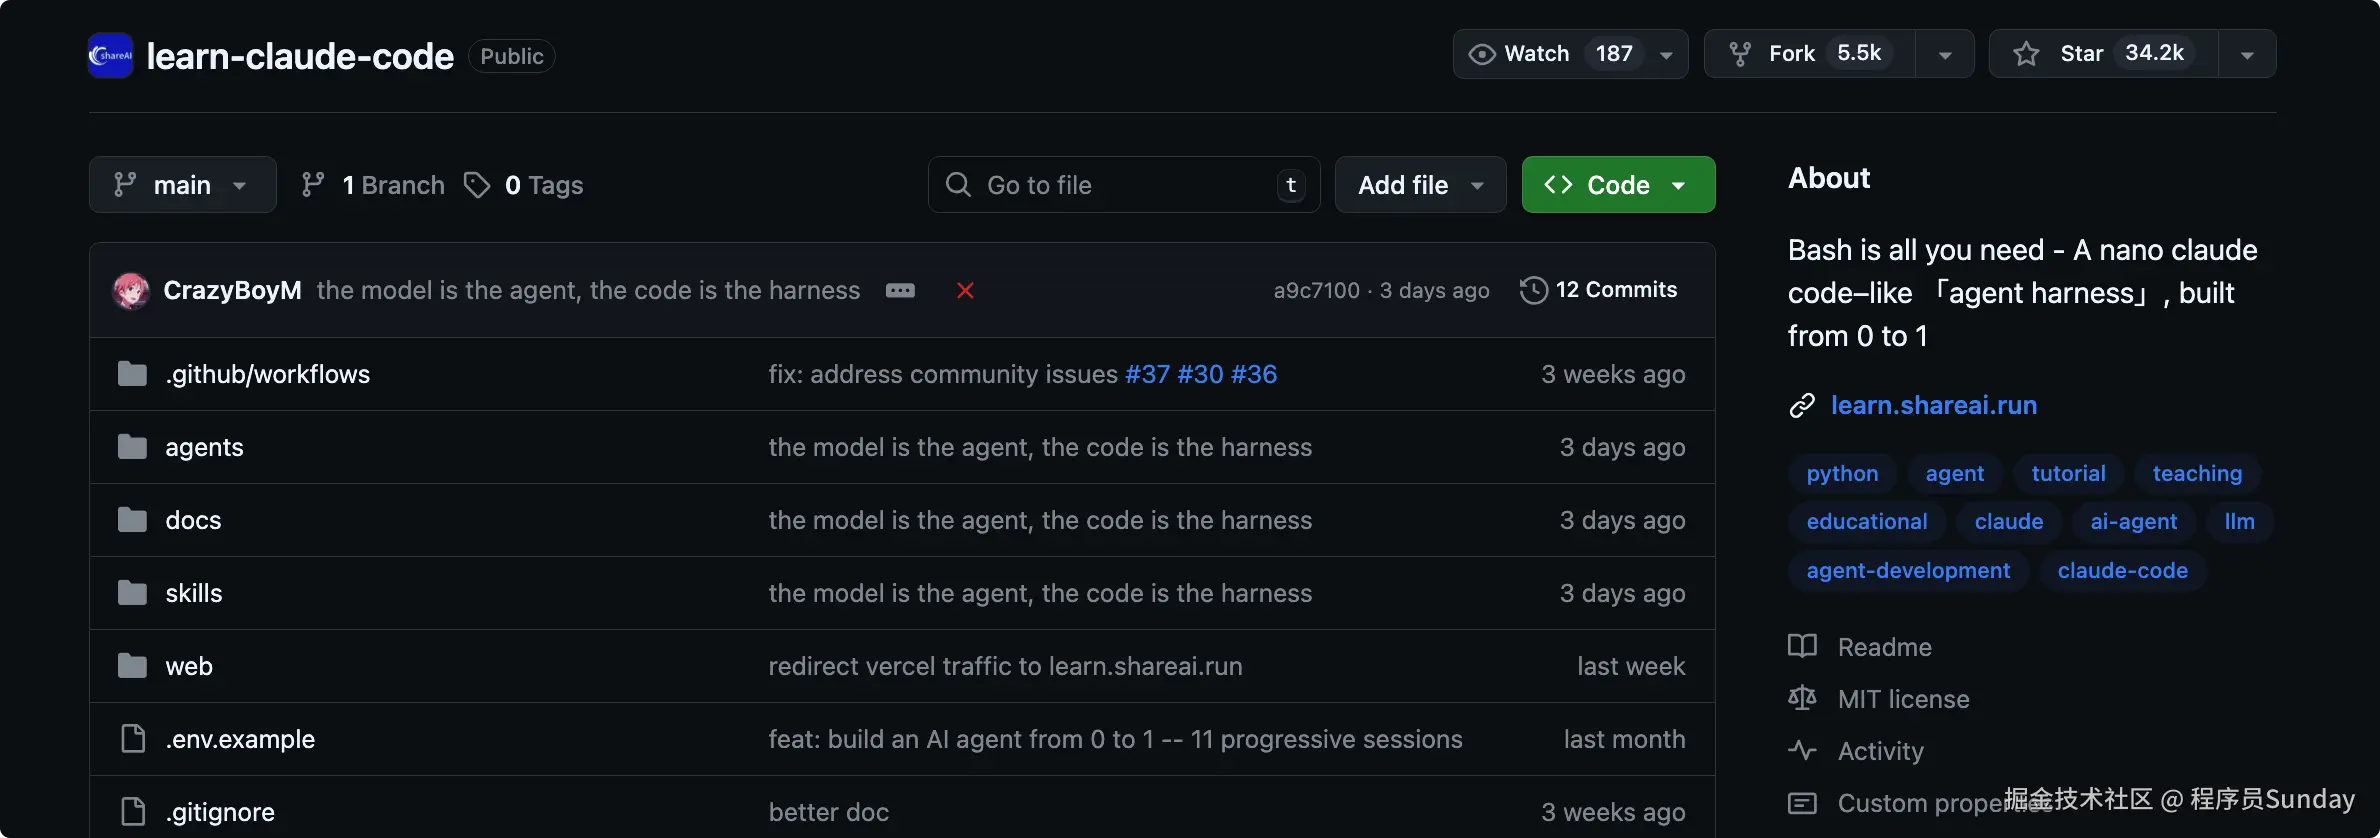Click the MIT license scale icon
Screen dimensions: 2380x838
click(x=1802, y=699)
